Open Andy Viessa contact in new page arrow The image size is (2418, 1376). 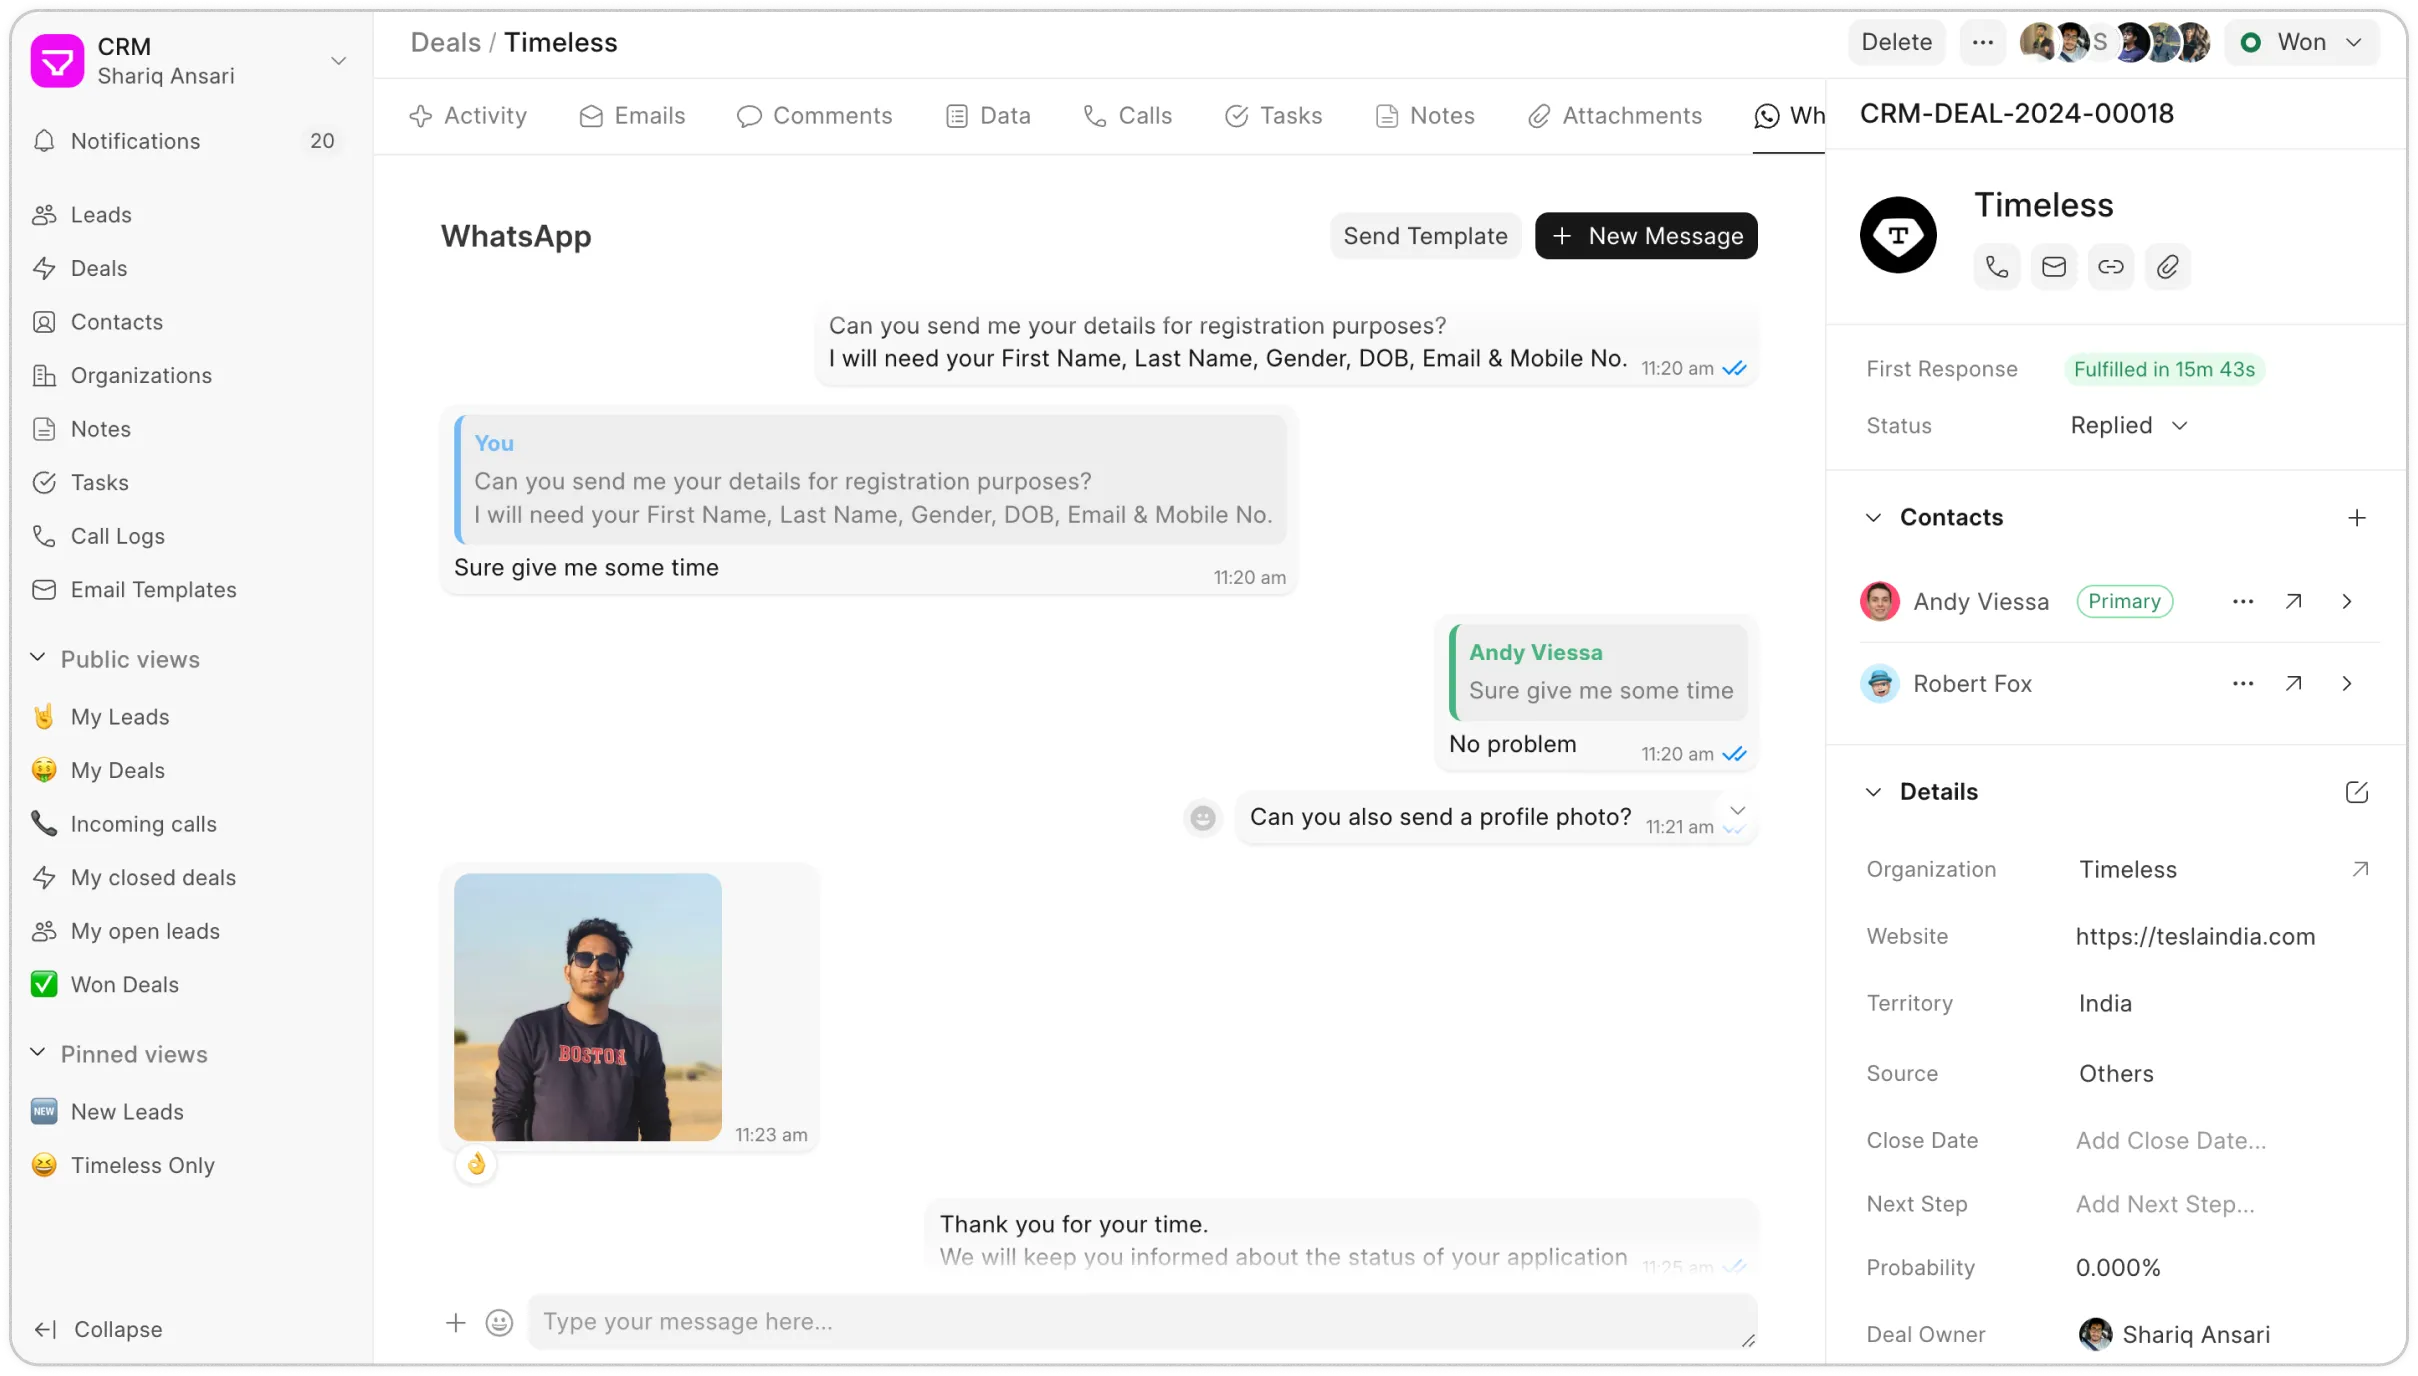[2294, 602]
